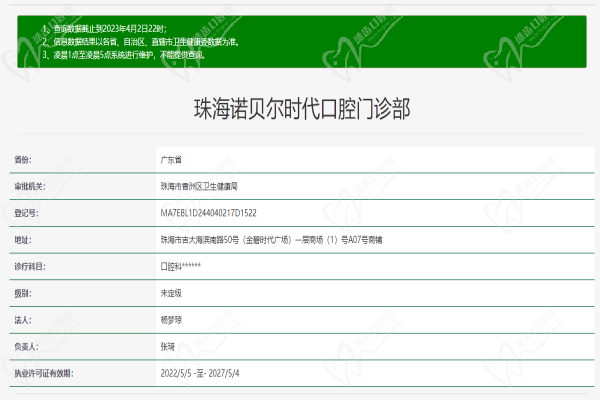Viewport: 600px width, 400px height.
Task: Click the address starting with 珠海市吉大海滨南路50号
Action: coord(271,240)
